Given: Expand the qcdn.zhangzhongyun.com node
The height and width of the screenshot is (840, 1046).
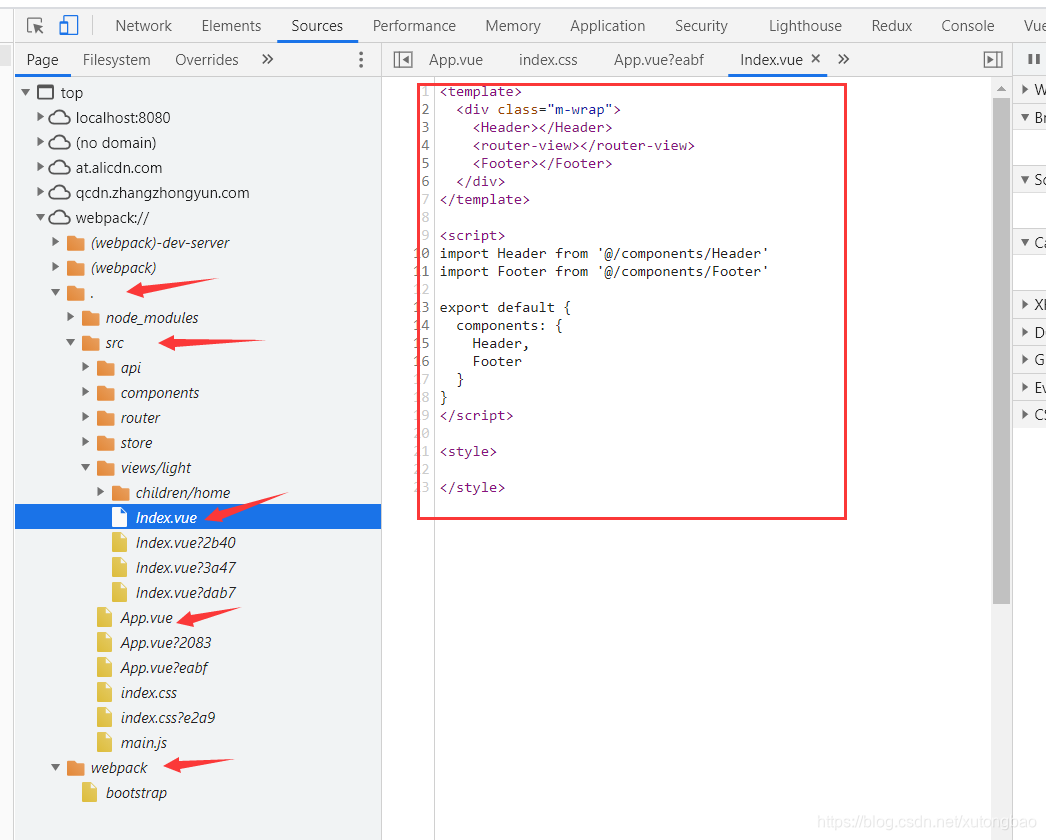Looking at the screenshot, I should (40, 192).
